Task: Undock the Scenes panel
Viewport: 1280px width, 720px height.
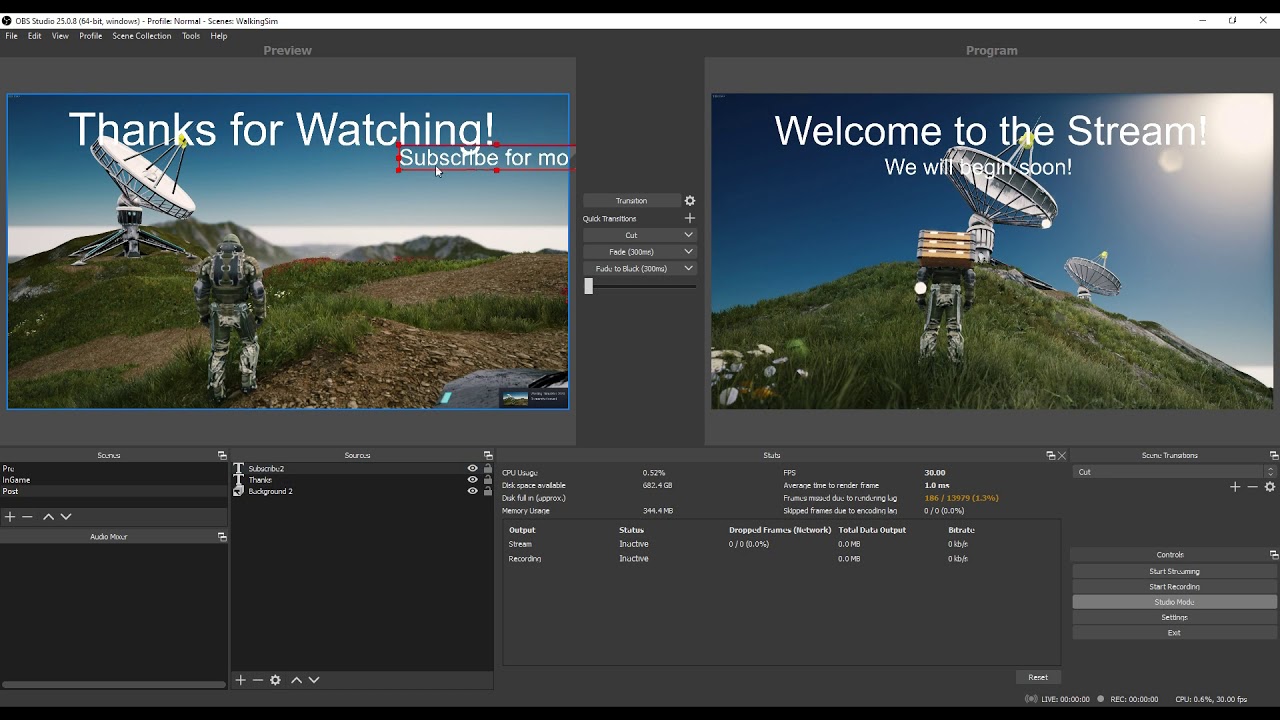Action: tap(222, 455)
